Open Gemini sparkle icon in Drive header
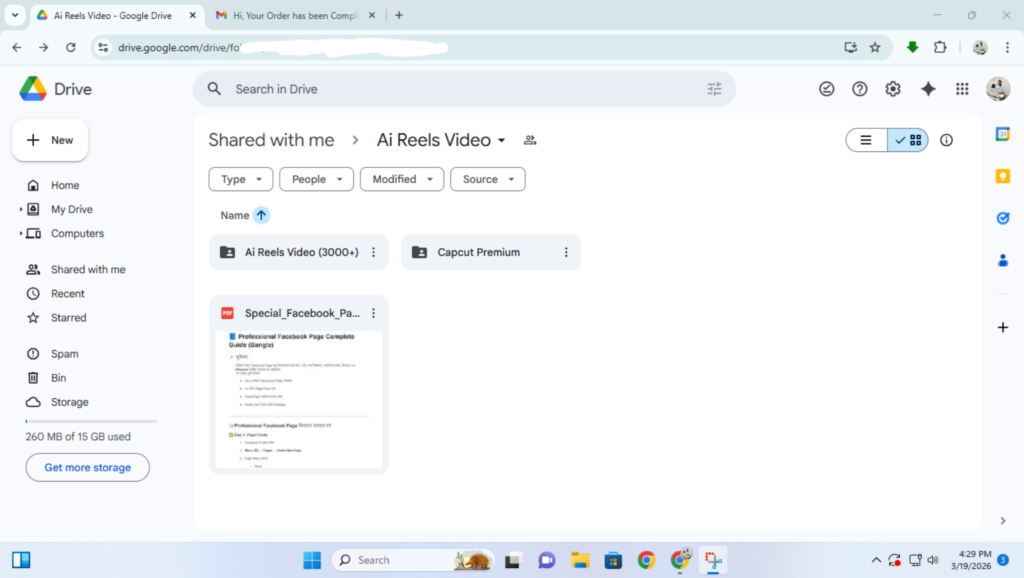This screenshot has height=578, width=1024. coord(928,89)
